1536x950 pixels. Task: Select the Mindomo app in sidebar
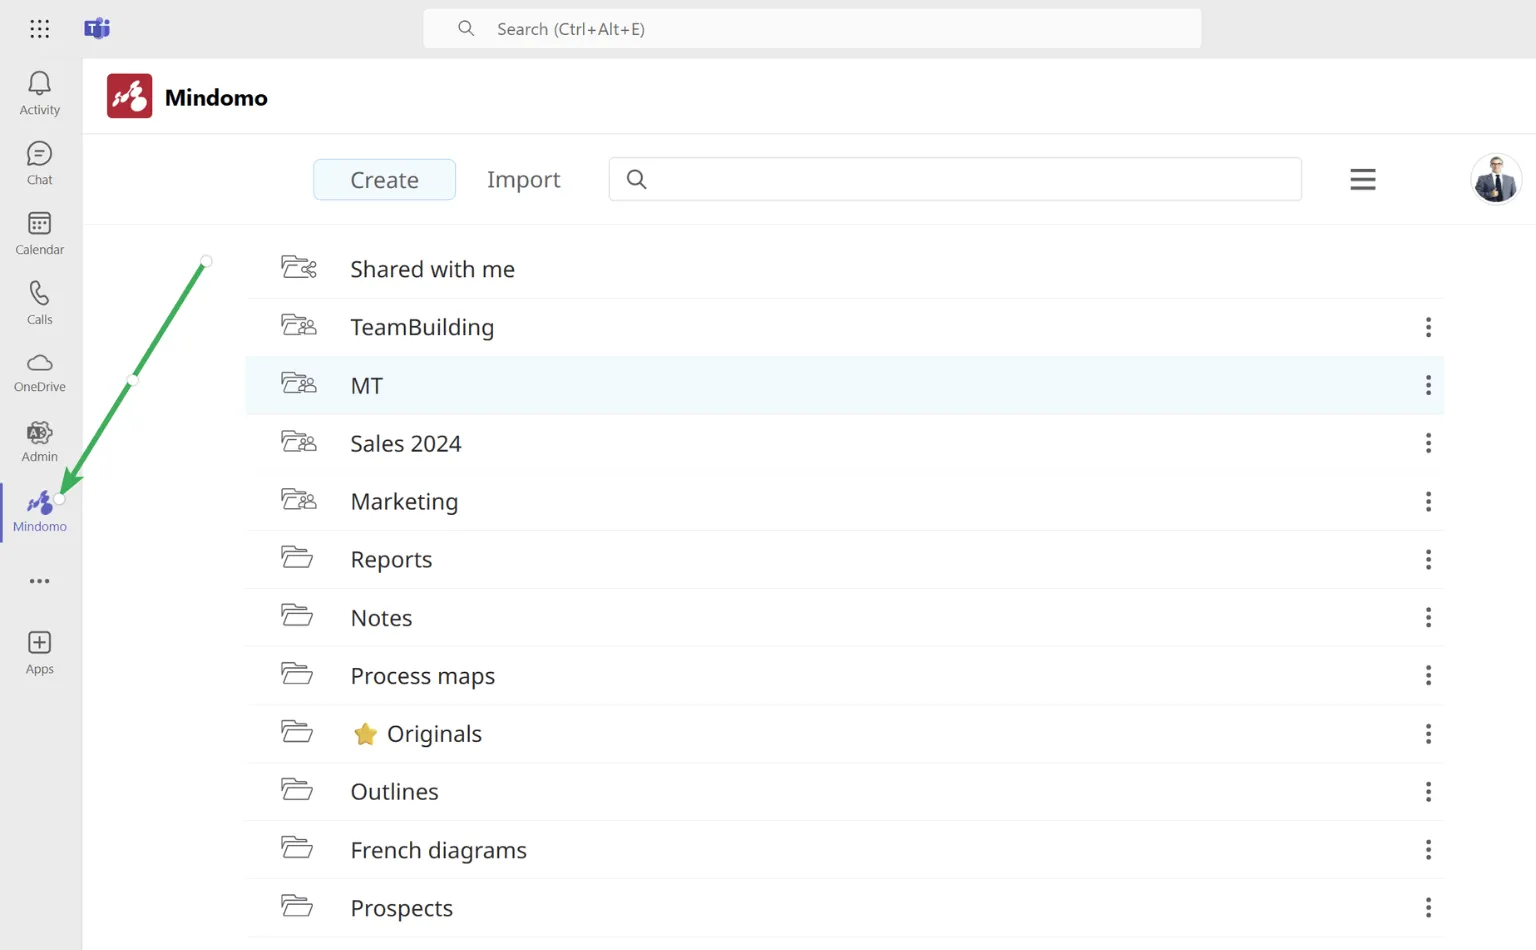pyautogui.click(x=40, y=512)
